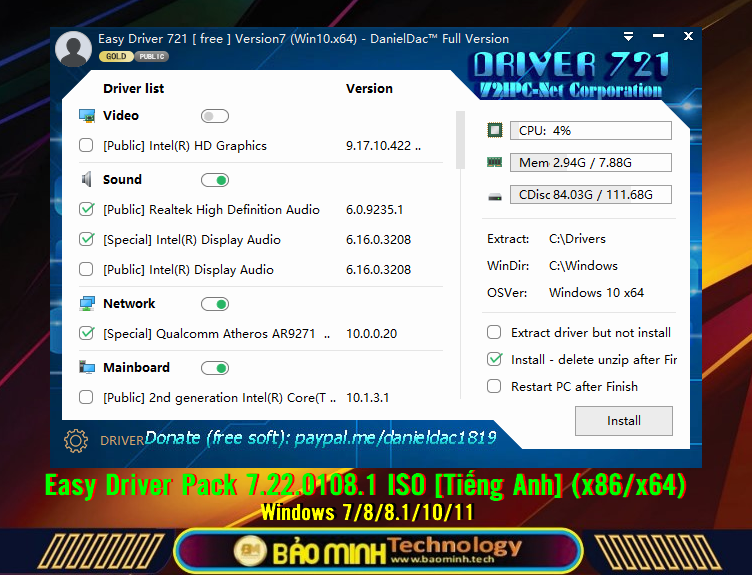Click the CPU usage field

click(590, 130)
